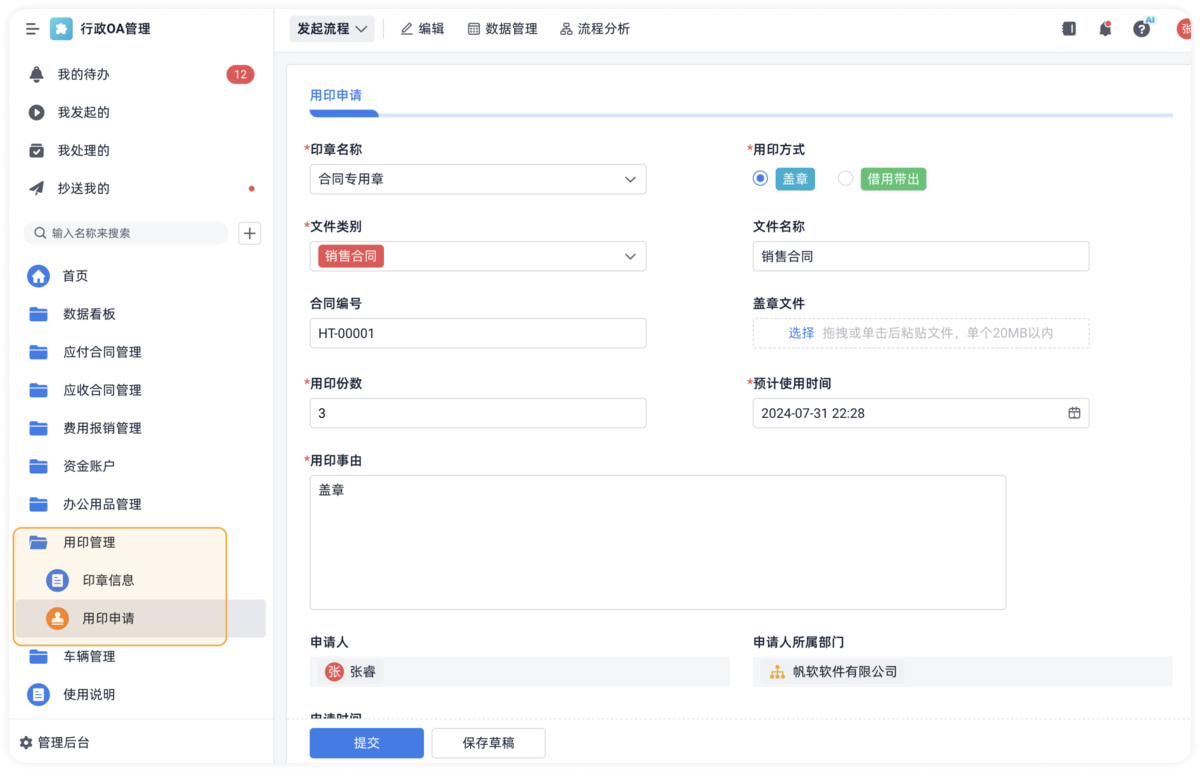Open calendar picker icon in 预计使用时间
The image size is (1200, 772).
point(1074,413)
